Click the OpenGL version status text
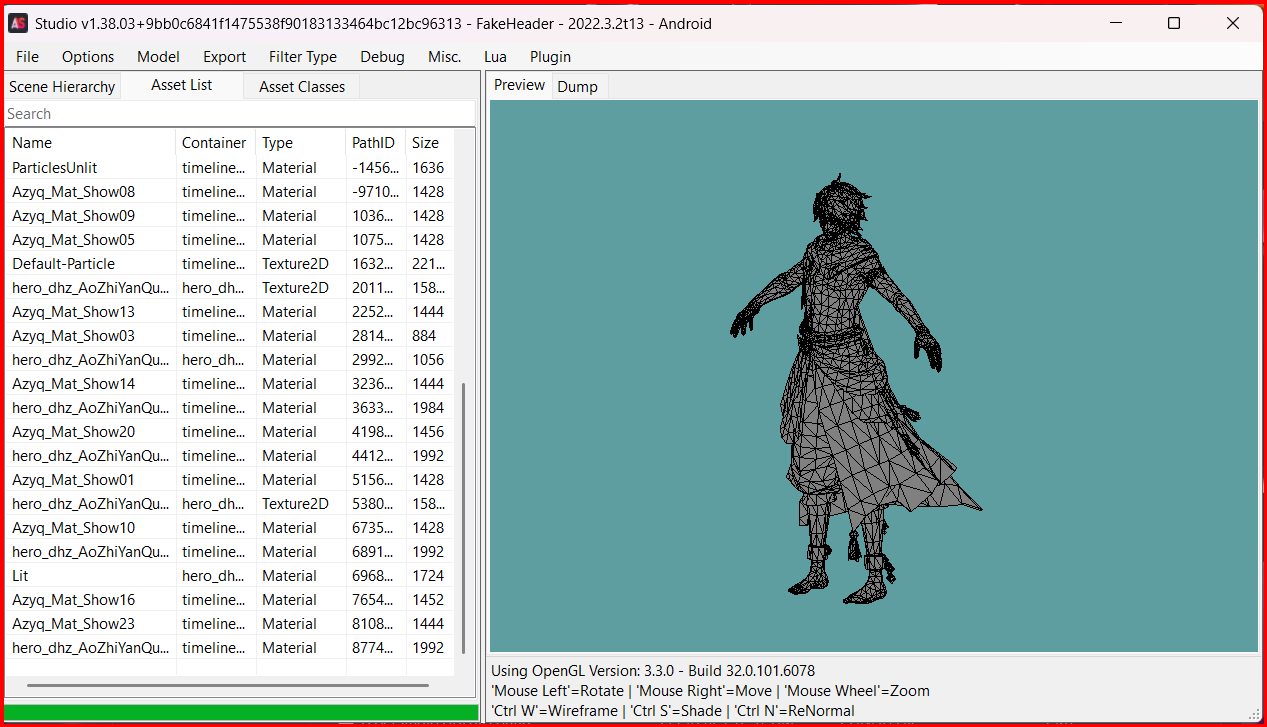The height and width of the screenshot is (727, 1267). pos(653,671)
